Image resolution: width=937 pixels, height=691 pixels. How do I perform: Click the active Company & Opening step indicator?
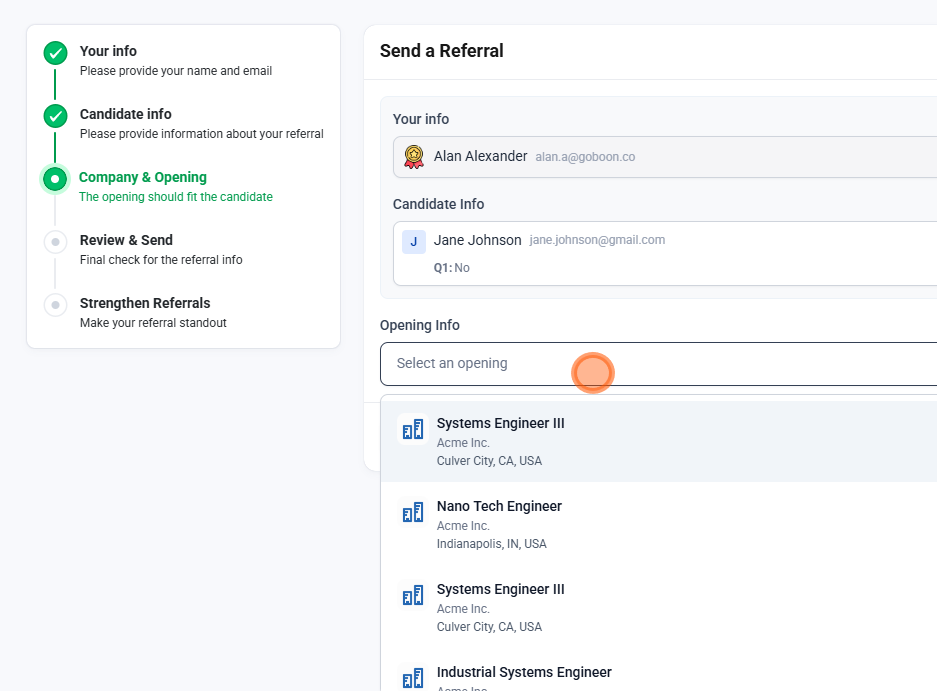(x=55, y=179)
